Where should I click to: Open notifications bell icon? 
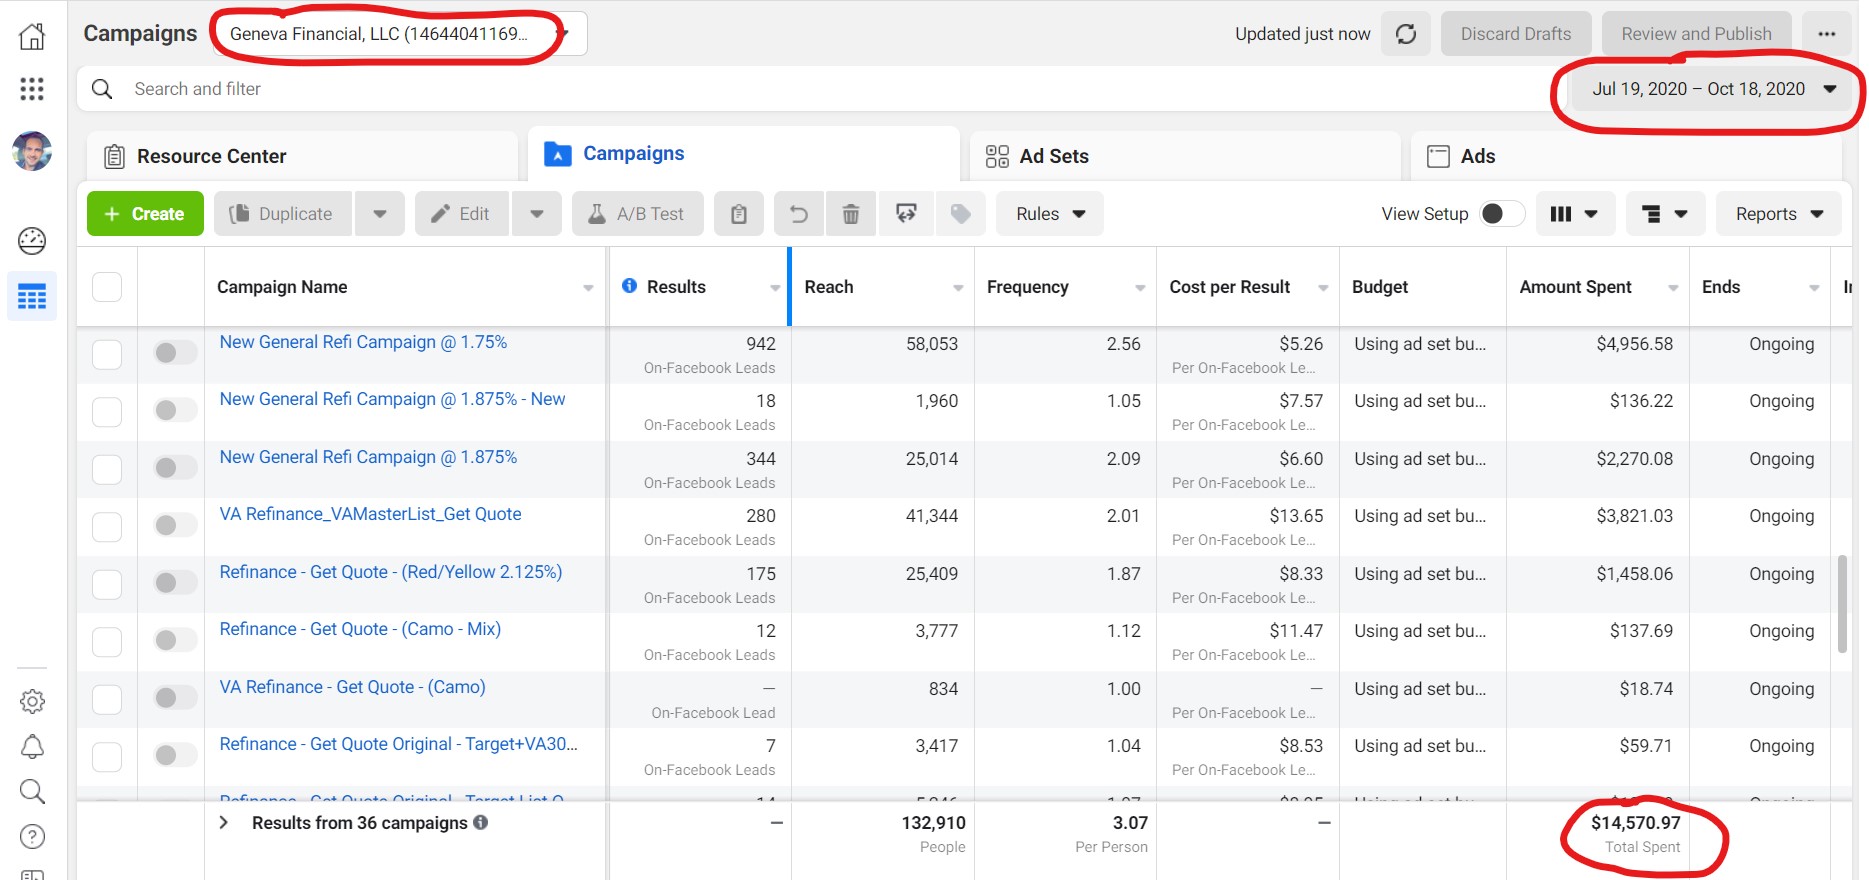(x=32, y=746)
